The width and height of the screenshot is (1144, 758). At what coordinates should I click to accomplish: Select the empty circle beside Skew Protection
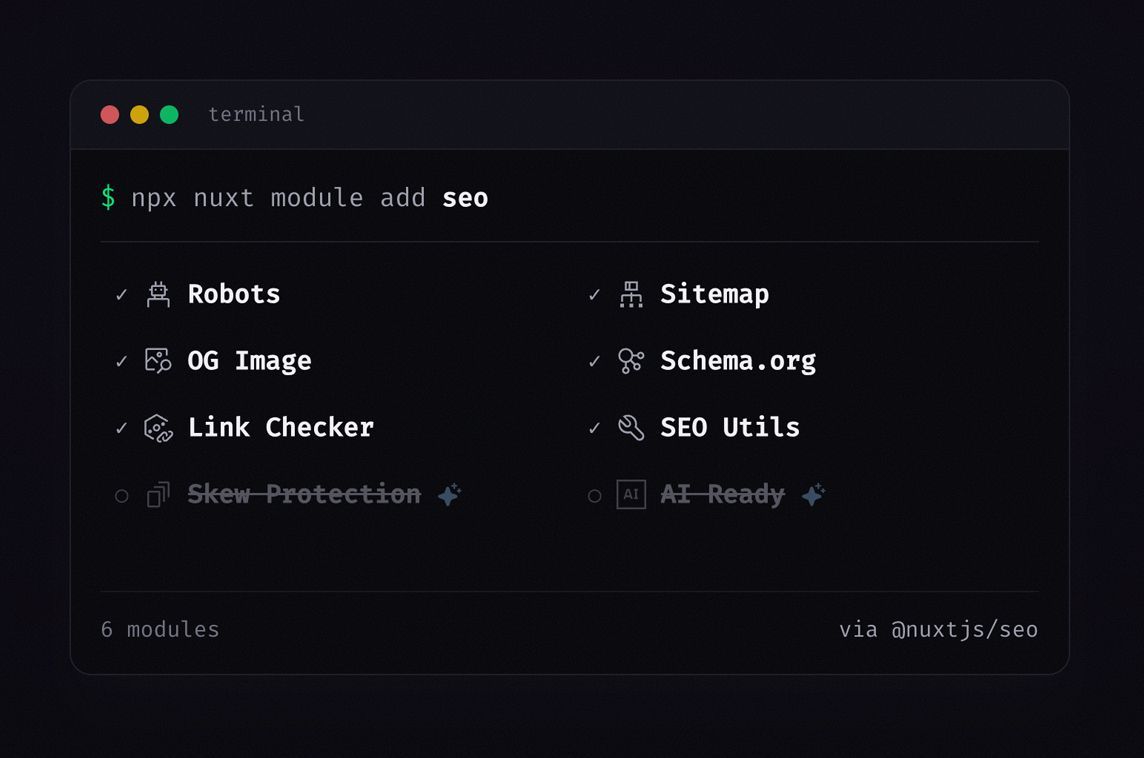(x=122, y=496)
